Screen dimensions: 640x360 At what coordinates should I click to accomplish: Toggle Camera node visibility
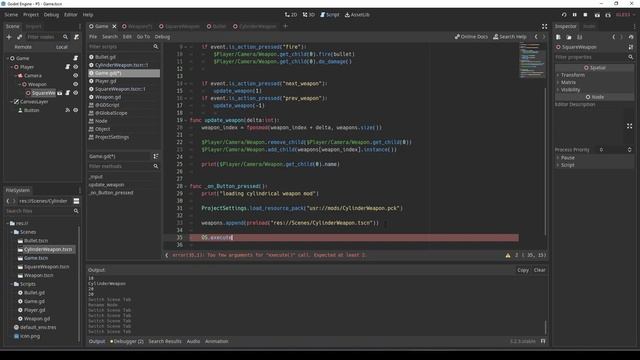pyautogui.click(x=76, y=76)
